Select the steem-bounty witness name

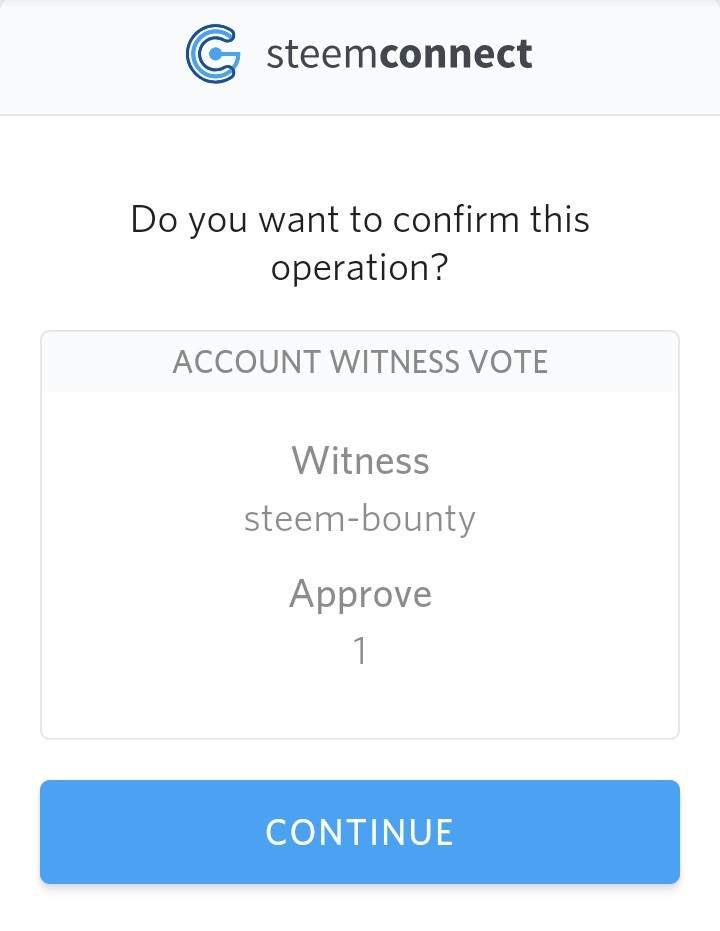point(360,520)
